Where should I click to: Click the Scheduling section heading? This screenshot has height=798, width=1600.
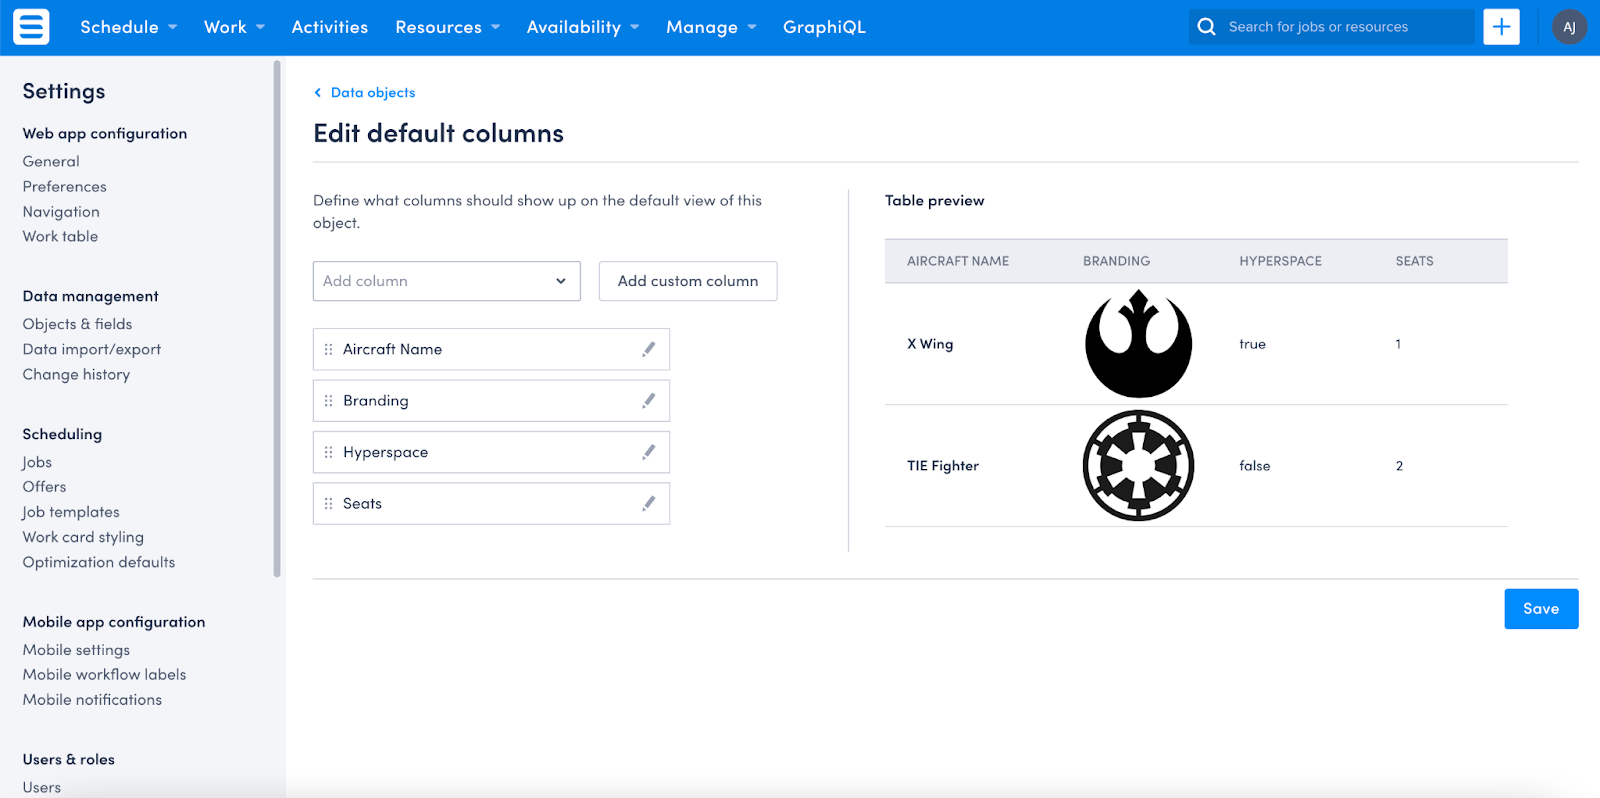pos(62,434)
